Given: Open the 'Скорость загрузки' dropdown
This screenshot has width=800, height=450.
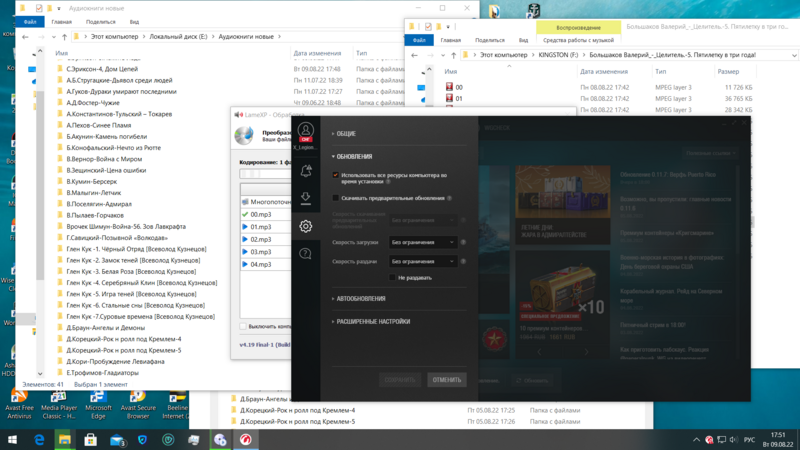Looking at the screenshot, I should [x=424, y=242].
